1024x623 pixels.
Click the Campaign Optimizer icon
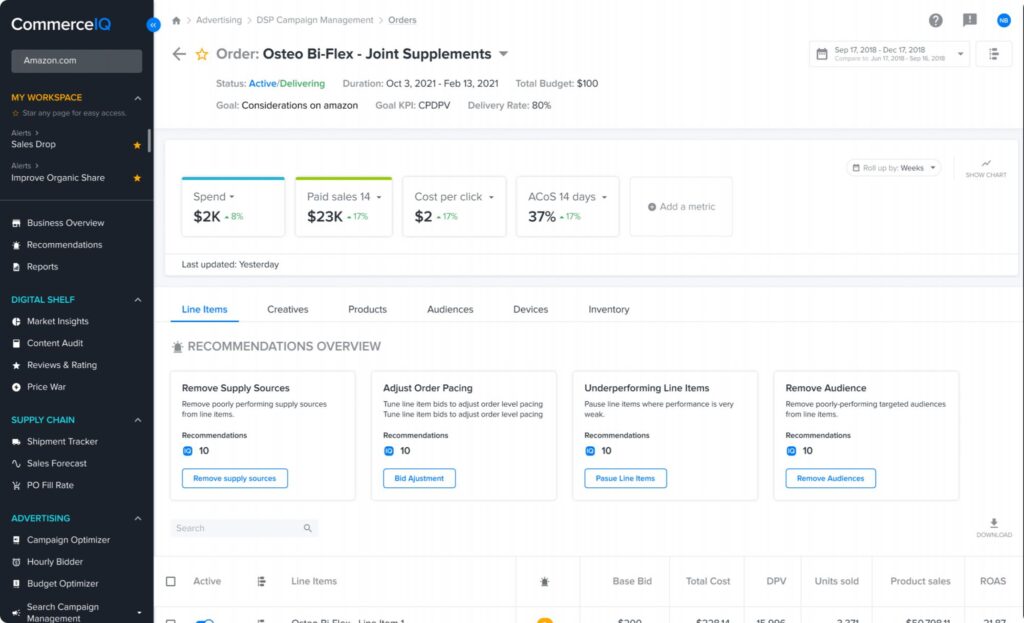(16, 540)
